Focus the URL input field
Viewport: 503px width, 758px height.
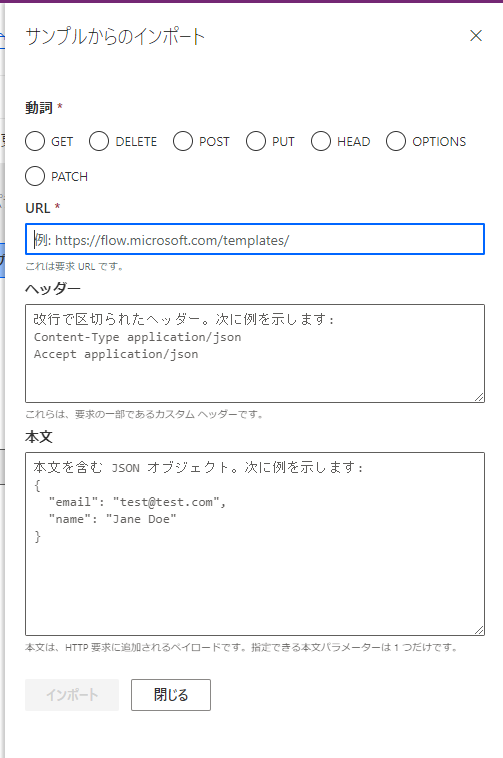255,239
